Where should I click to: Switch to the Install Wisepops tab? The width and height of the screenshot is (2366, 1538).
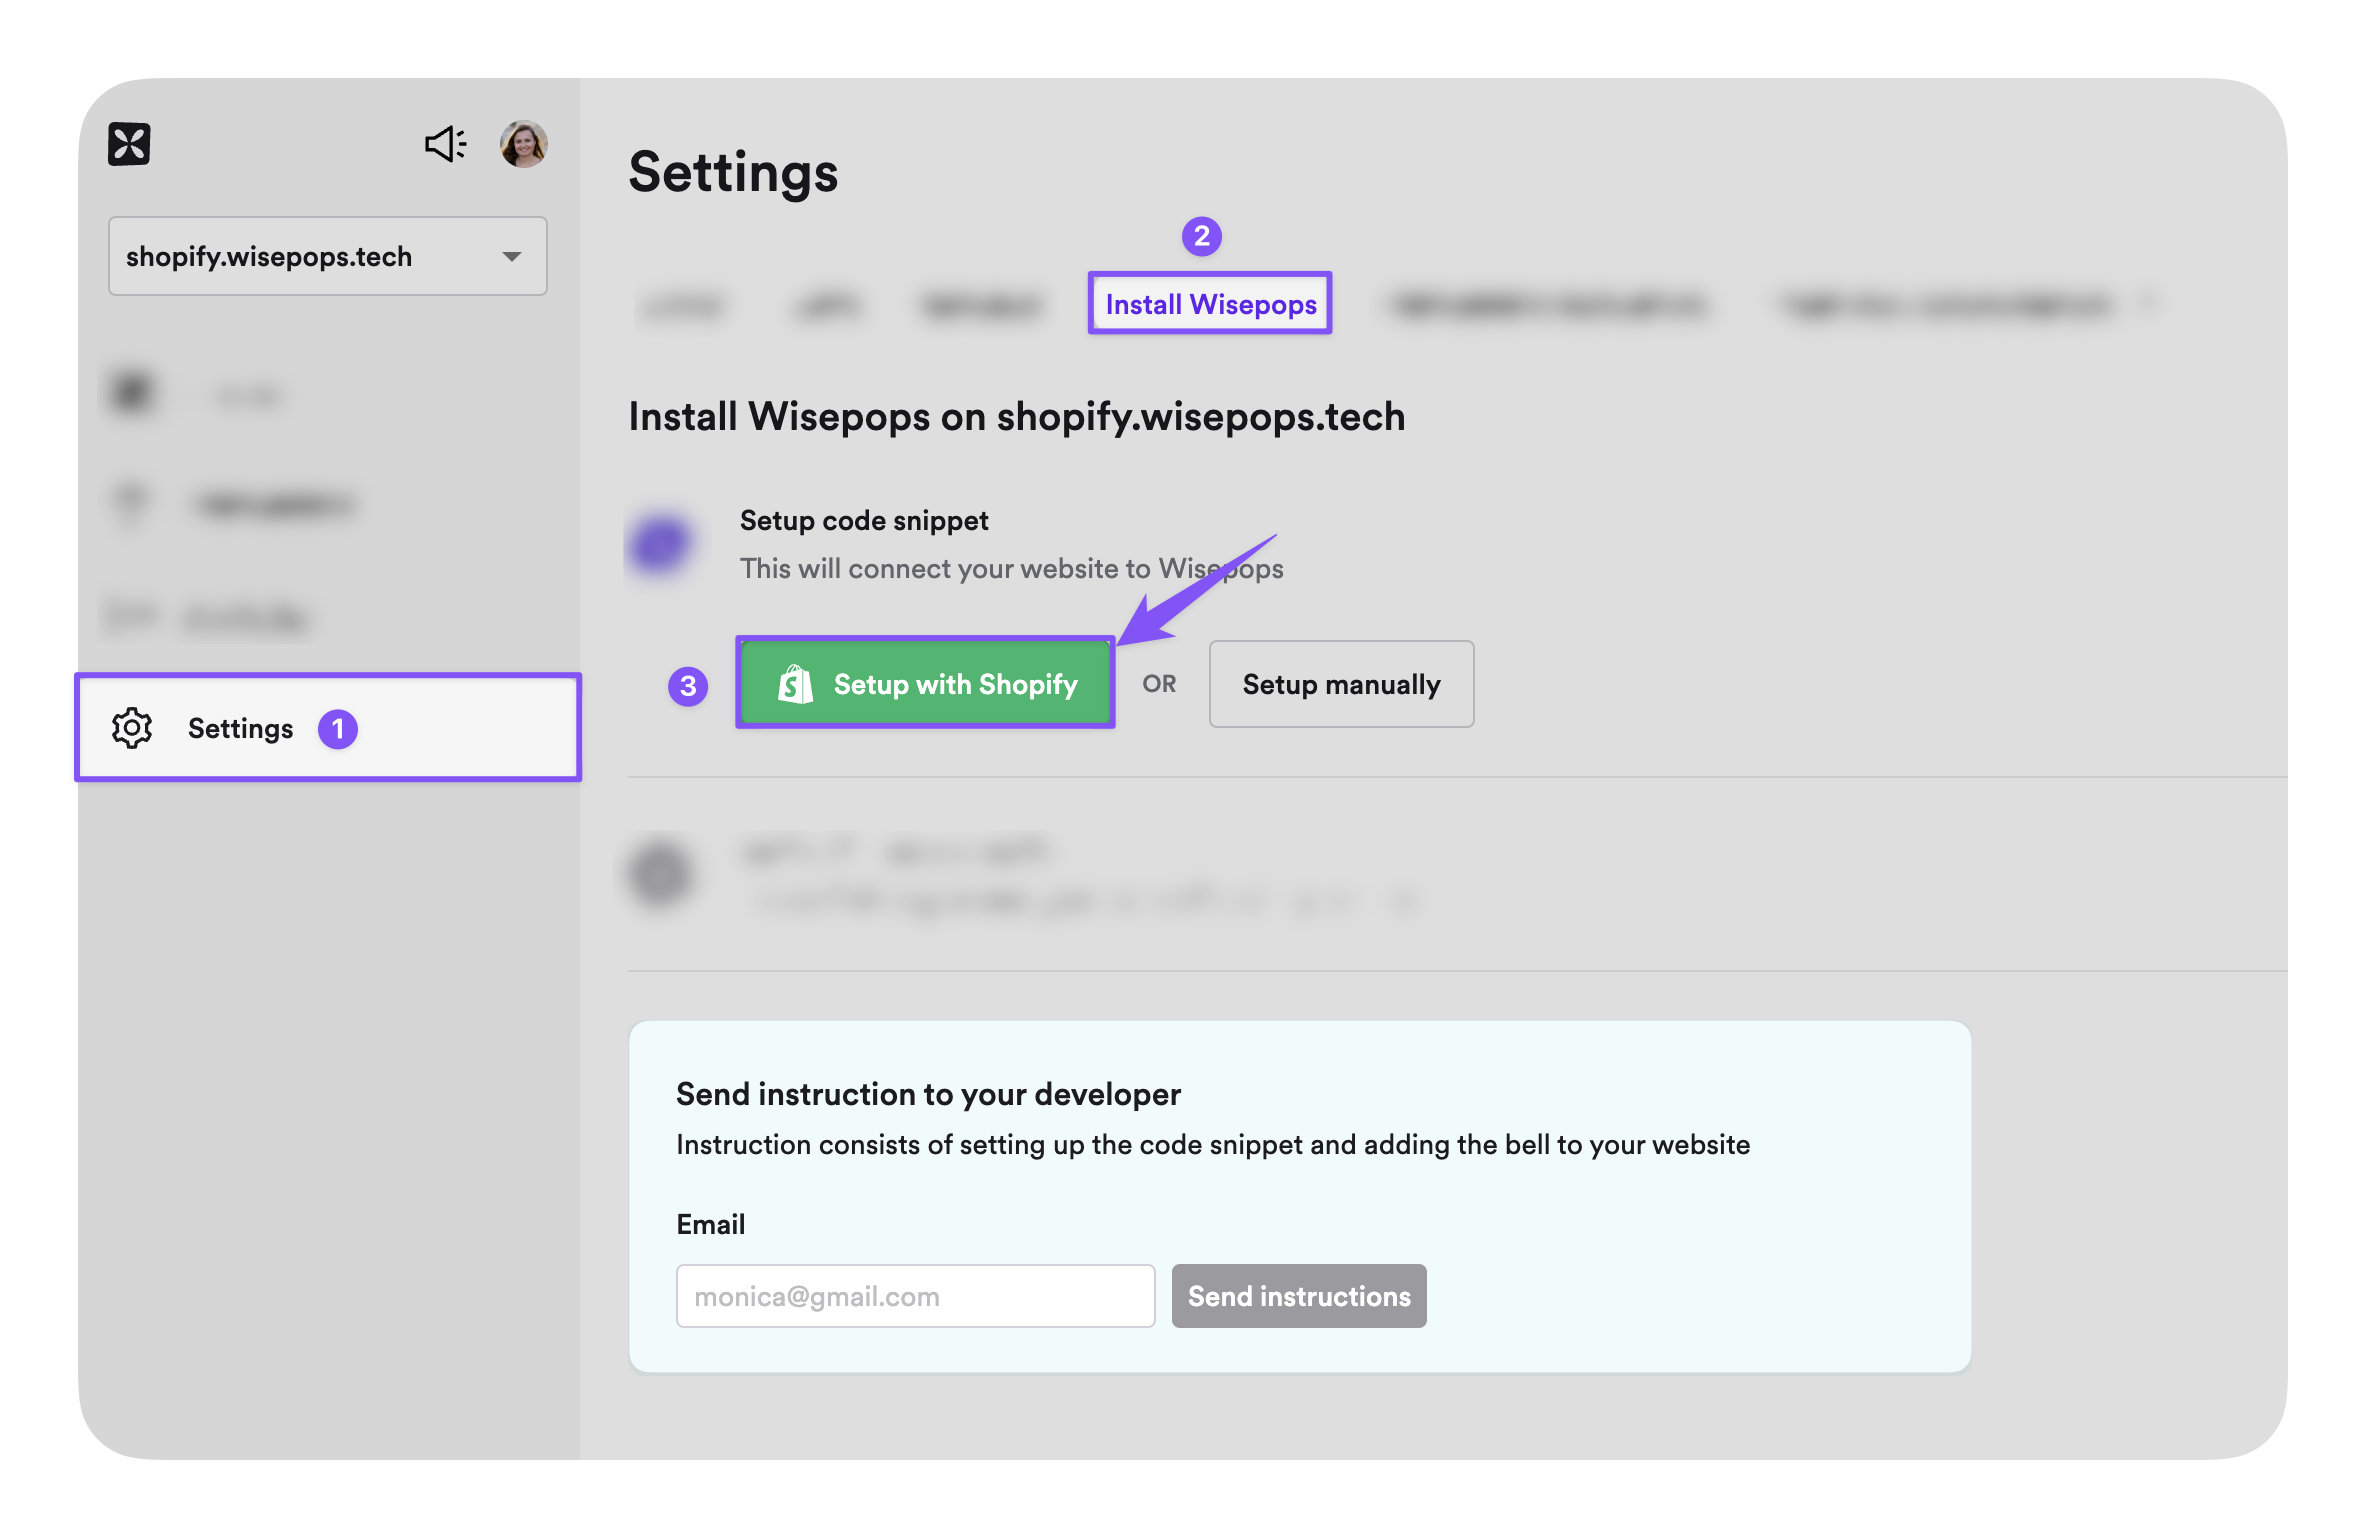pyautogui.click(x=1210, y=304)
